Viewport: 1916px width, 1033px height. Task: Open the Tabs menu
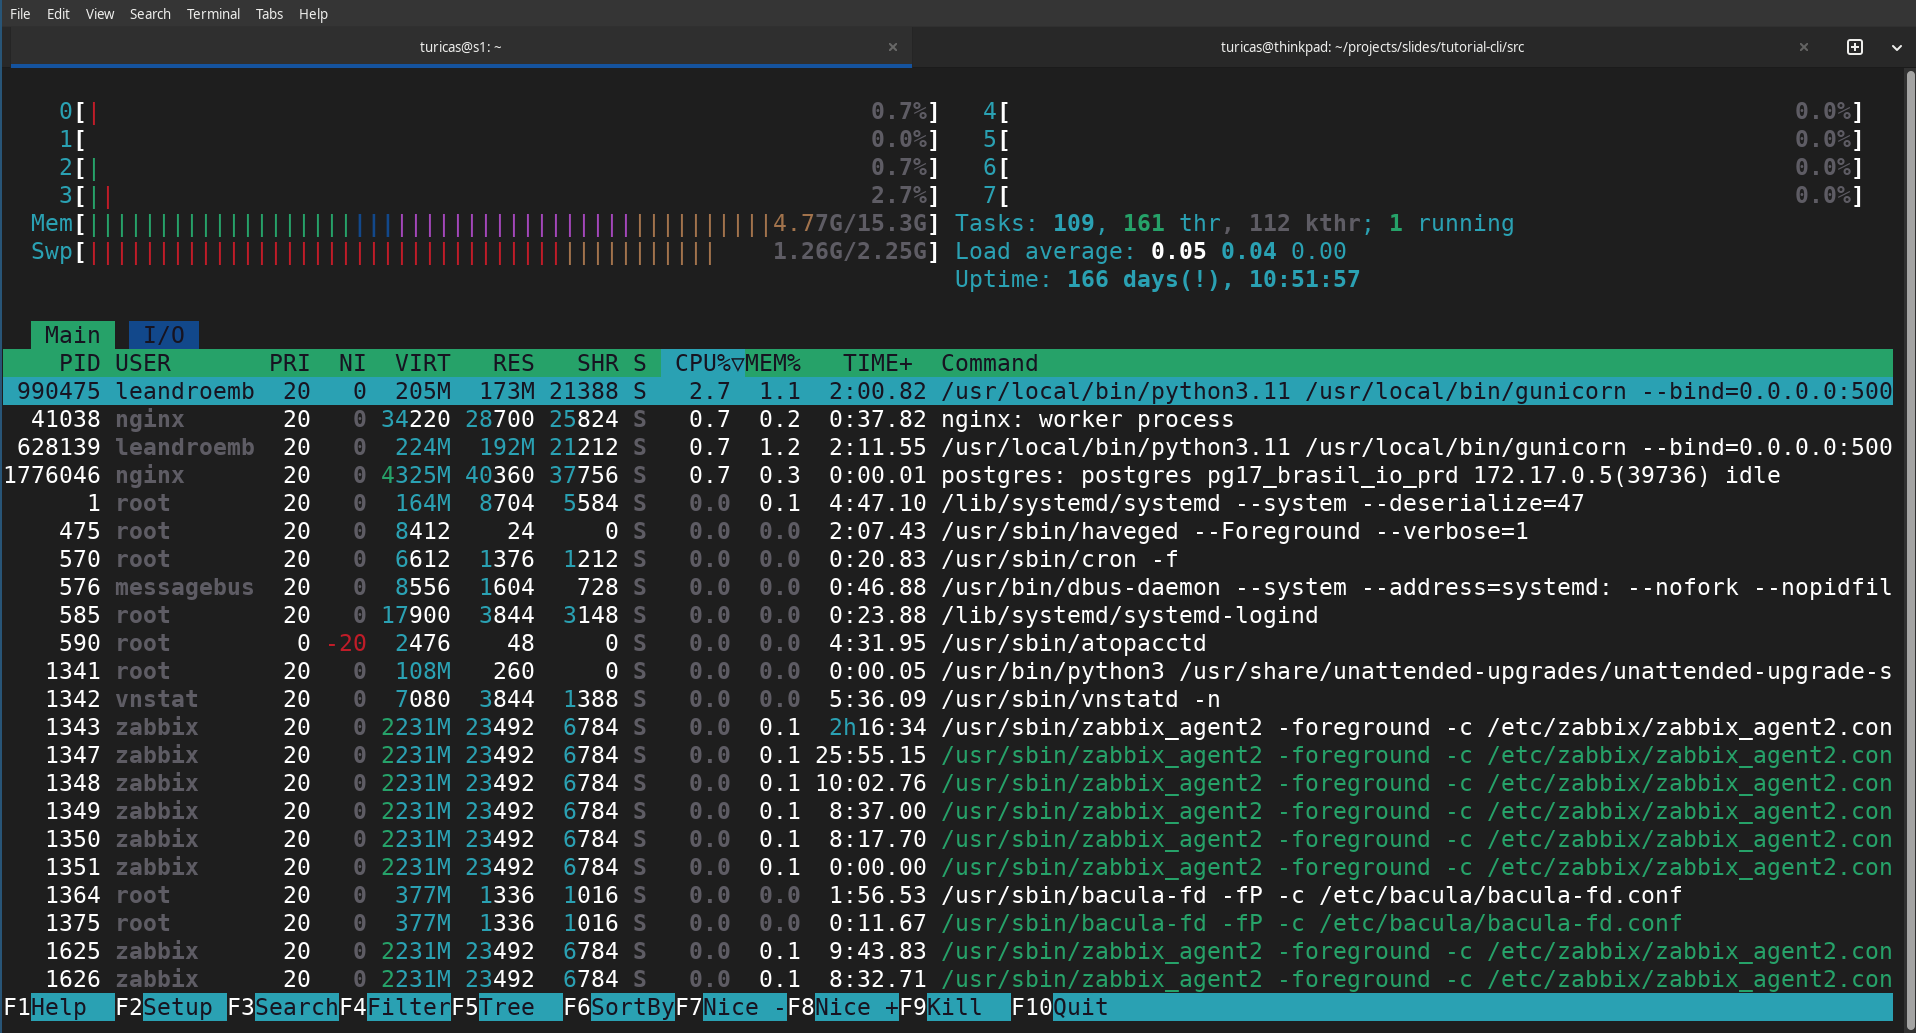268,13
